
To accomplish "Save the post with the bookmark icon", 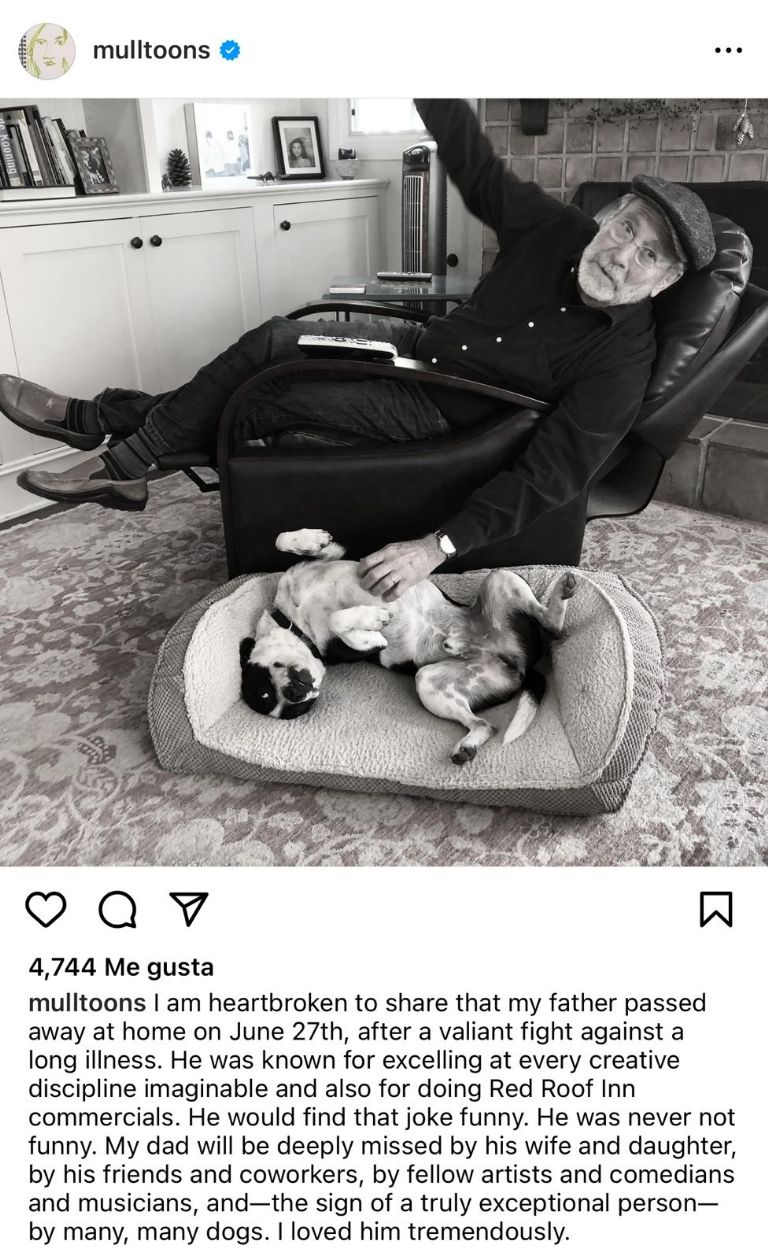I will point(715,909).
